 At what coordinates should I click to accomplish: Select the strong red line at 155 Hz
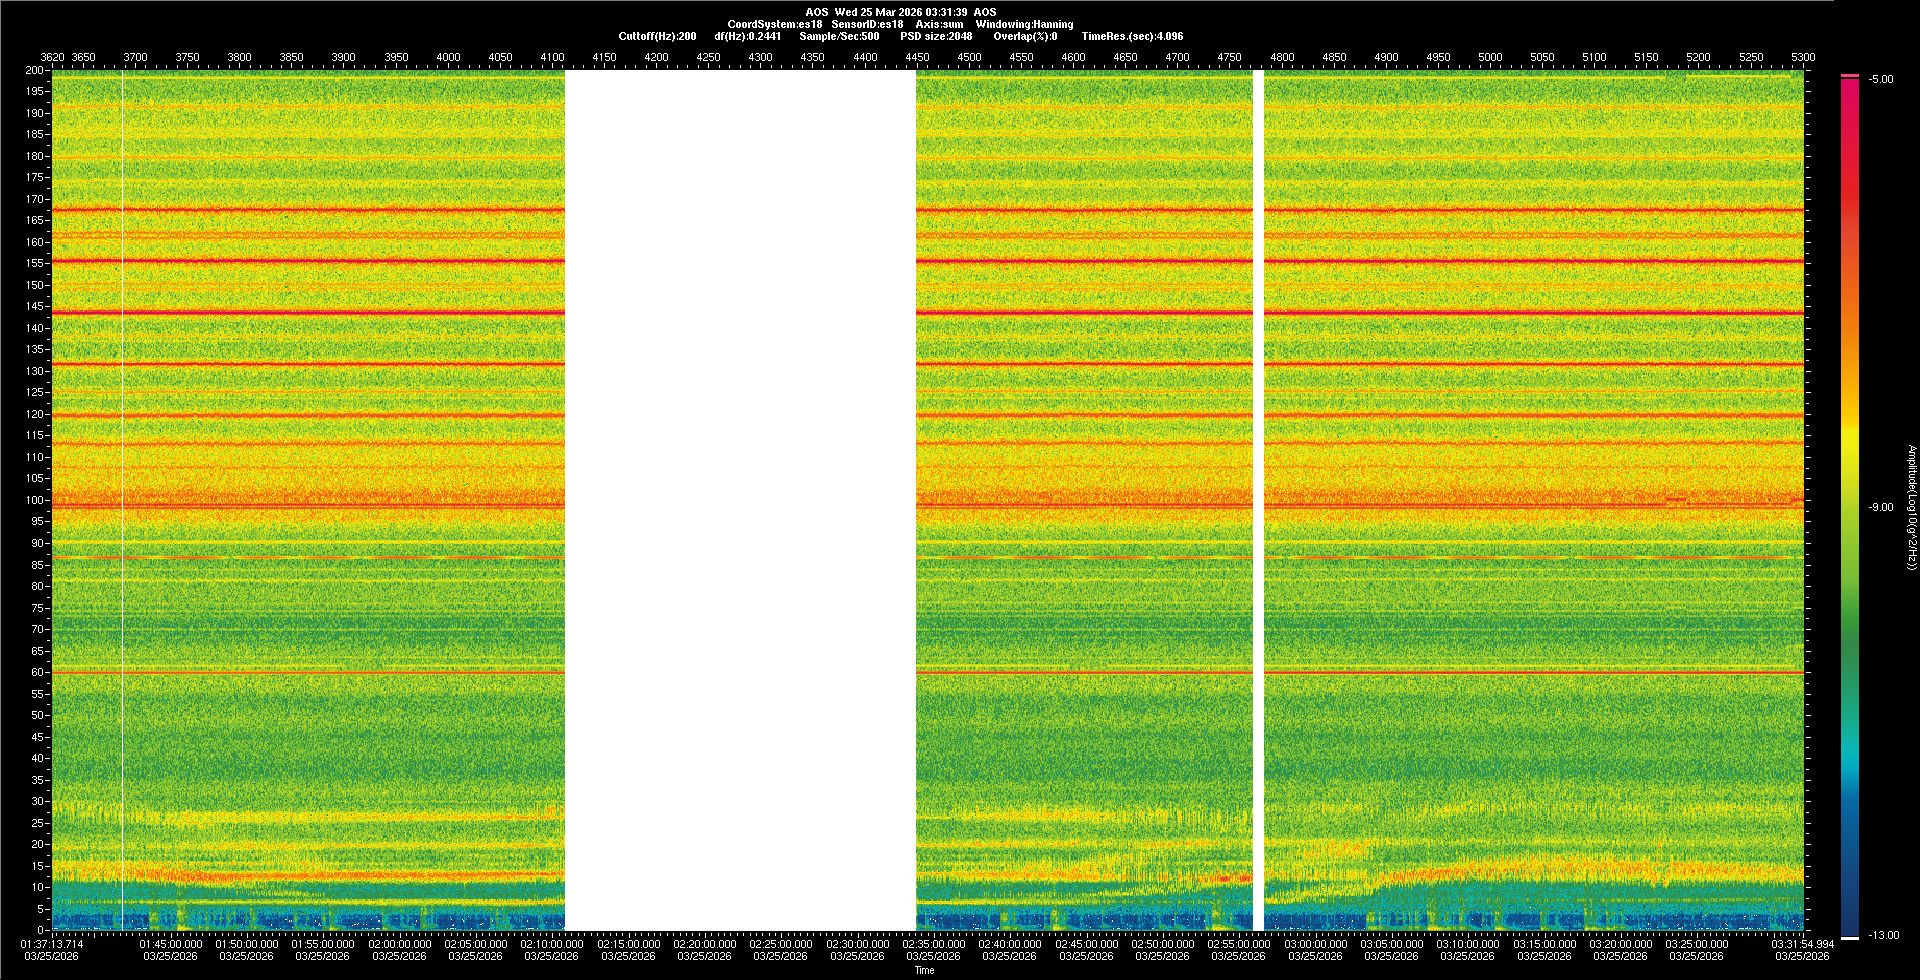(x=300, y=261)
